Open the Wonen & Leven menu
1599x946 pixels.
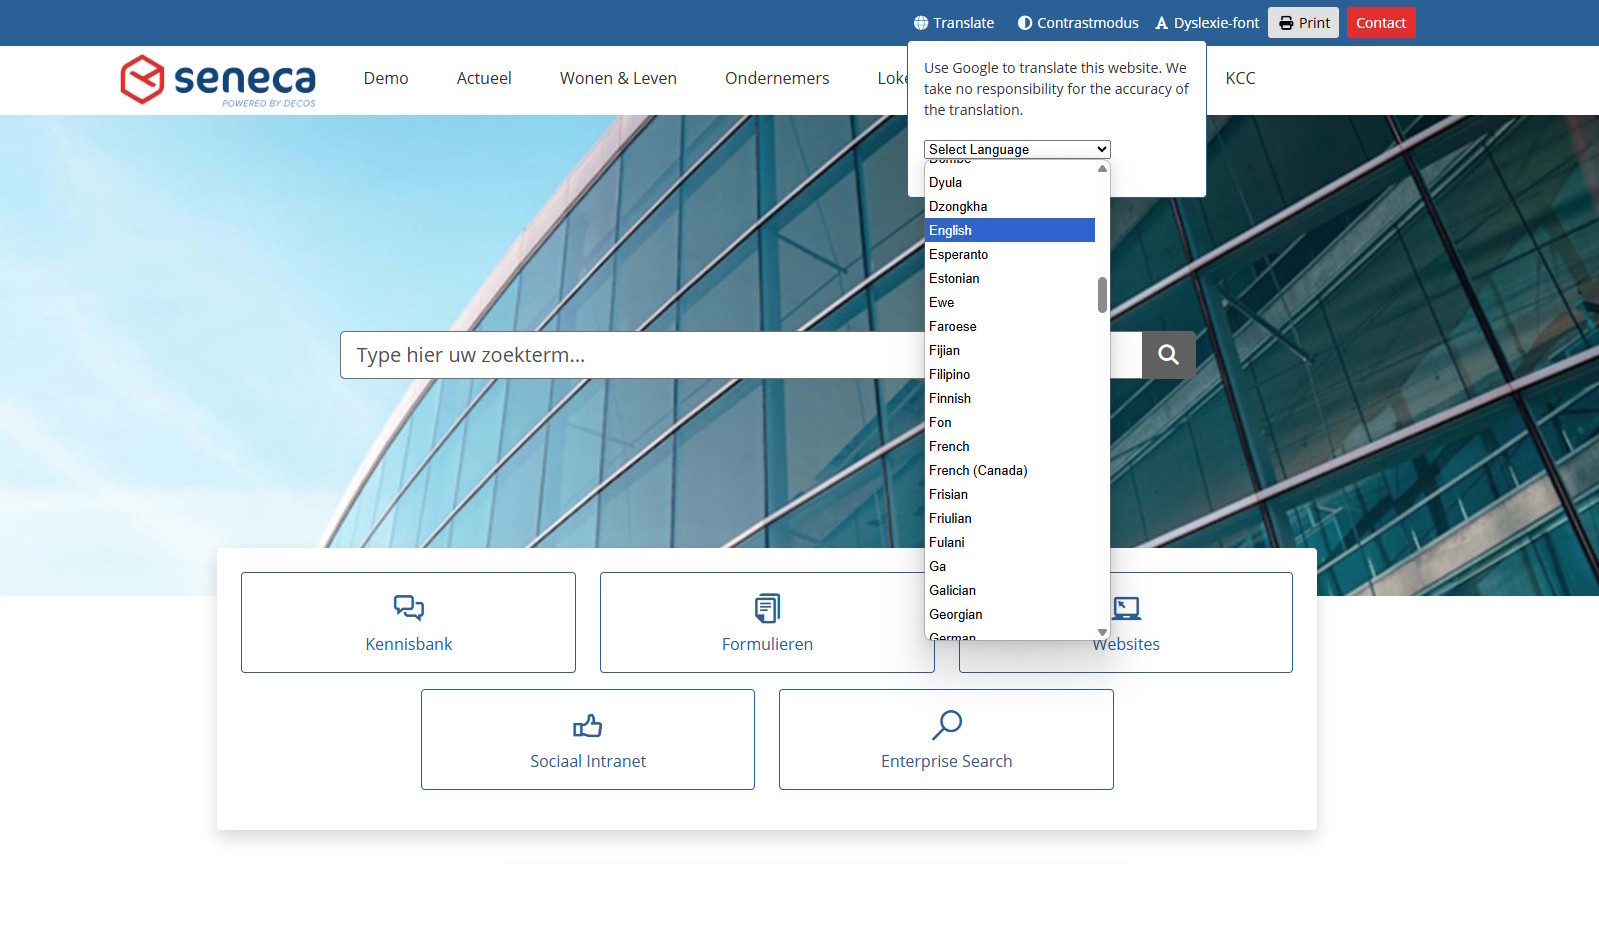pos(618,78)
